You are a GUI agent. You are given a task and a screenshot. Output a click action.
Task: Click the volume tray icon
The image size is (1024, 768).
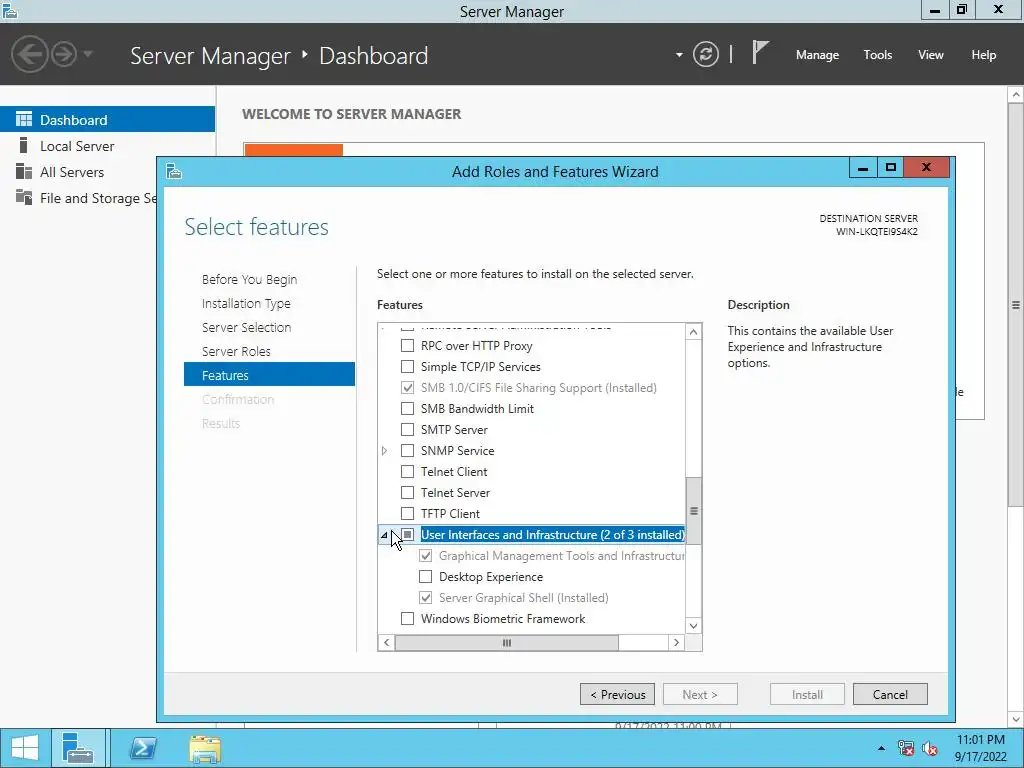(x=930, y=748)
